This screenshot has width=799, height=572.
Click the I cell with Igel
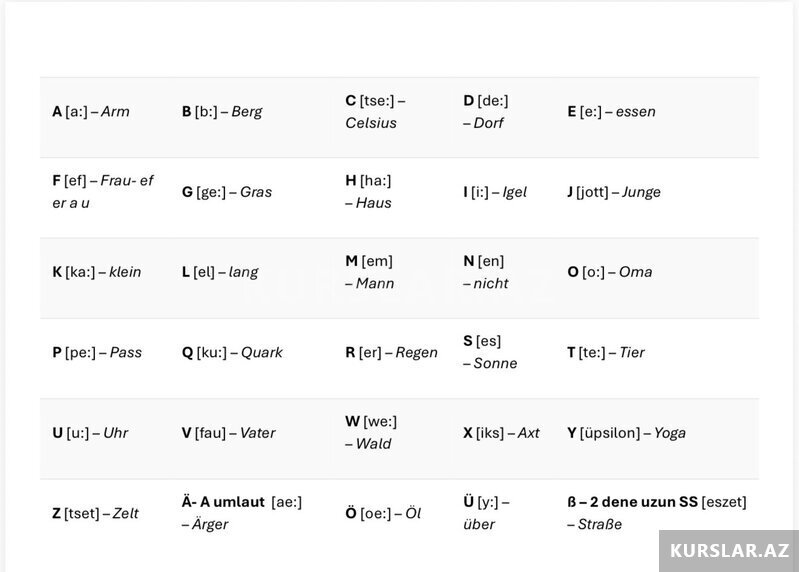[x=495, y=192]
